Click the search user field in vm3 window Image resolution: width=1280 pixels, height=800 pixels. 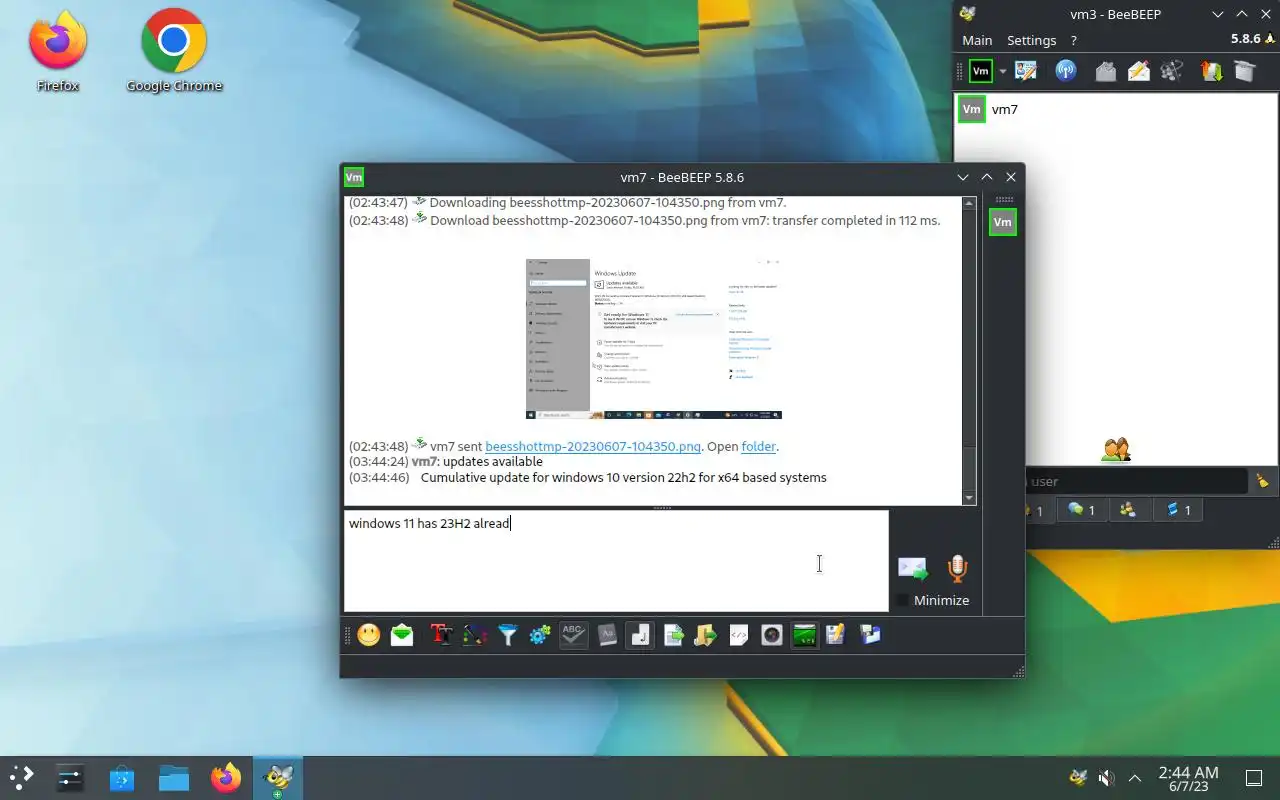(1137, 481)
